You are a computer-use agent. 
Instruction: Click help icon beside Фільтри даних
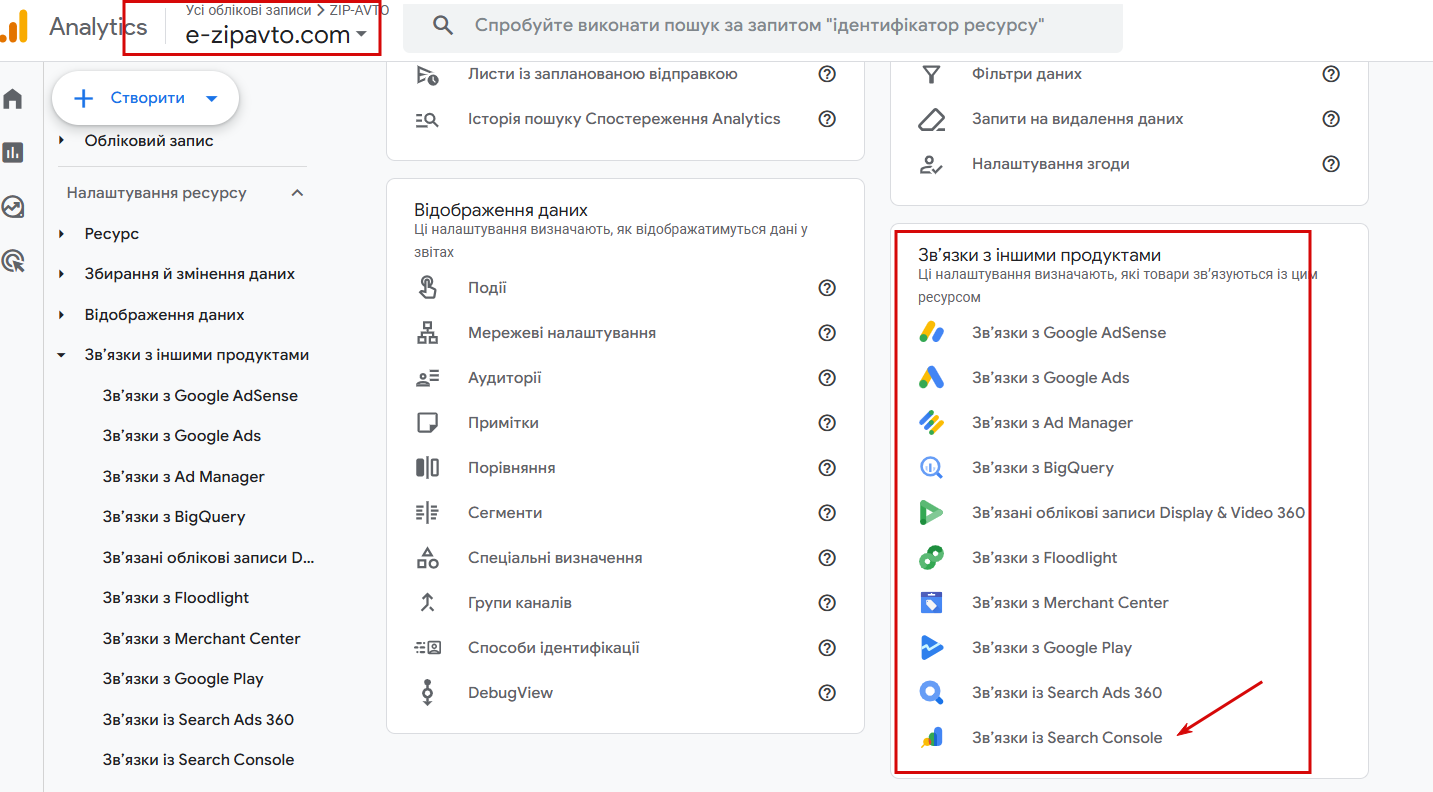[x=1331, y=74]
